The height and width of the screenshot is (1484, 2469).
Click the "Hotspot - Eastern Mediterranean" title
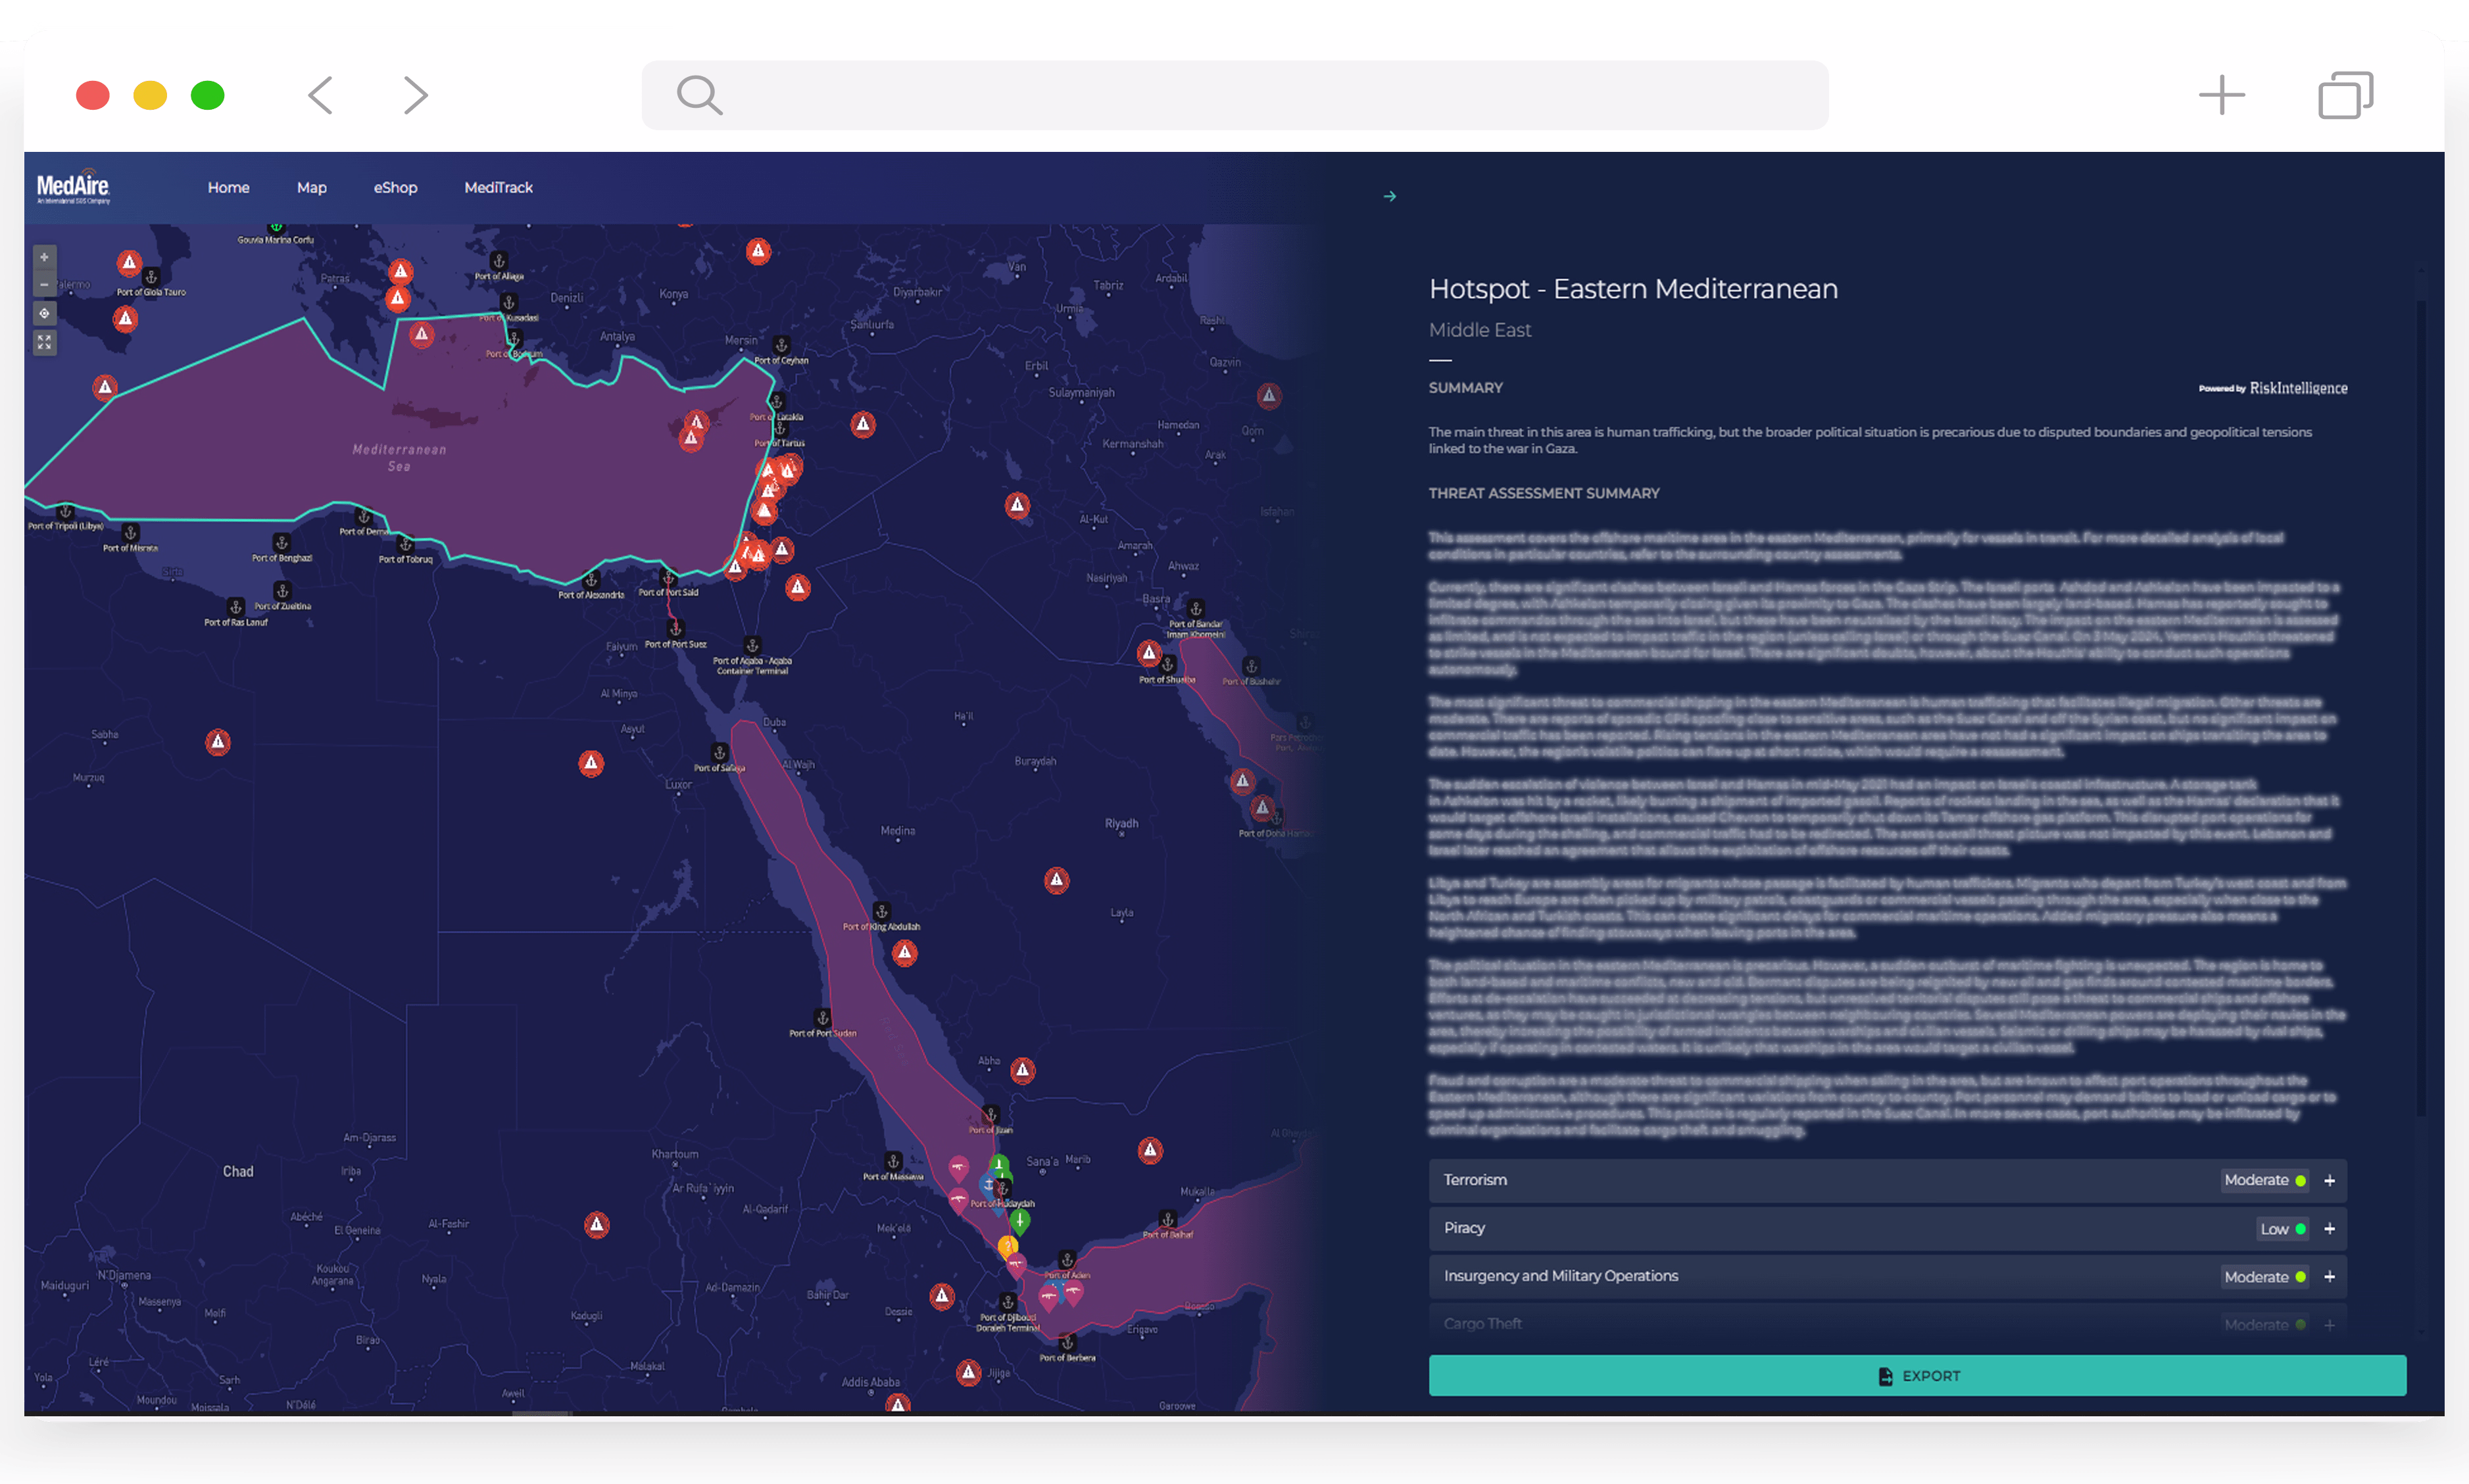tap(1633, 289)
